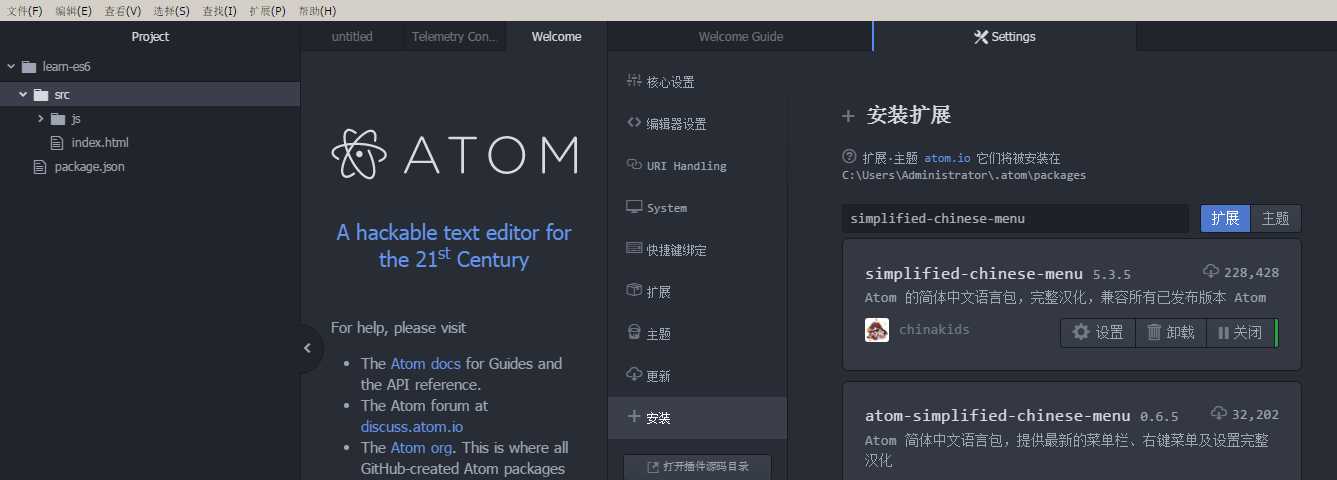This screenshot has width=1337, height=480.
Task: Click the package.json file icon
Action: pos(41,167)
